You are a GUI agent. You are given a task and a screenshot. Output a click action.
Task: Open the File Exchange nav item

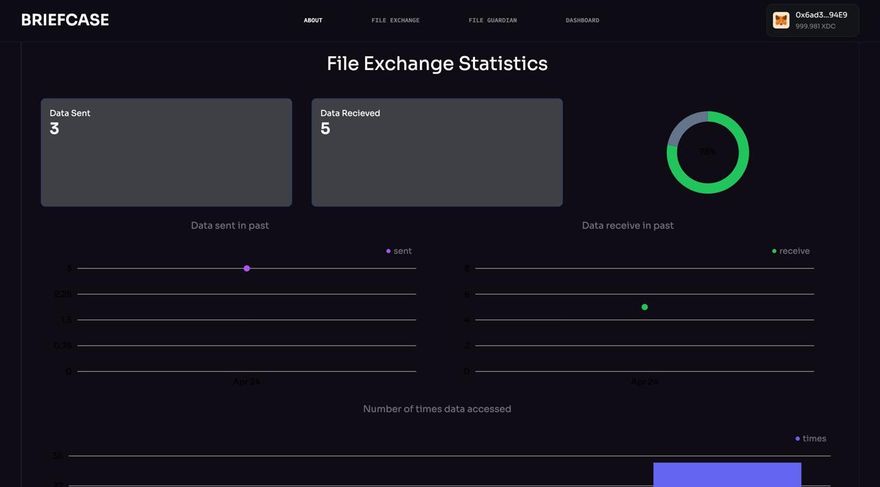click(396, 20)
